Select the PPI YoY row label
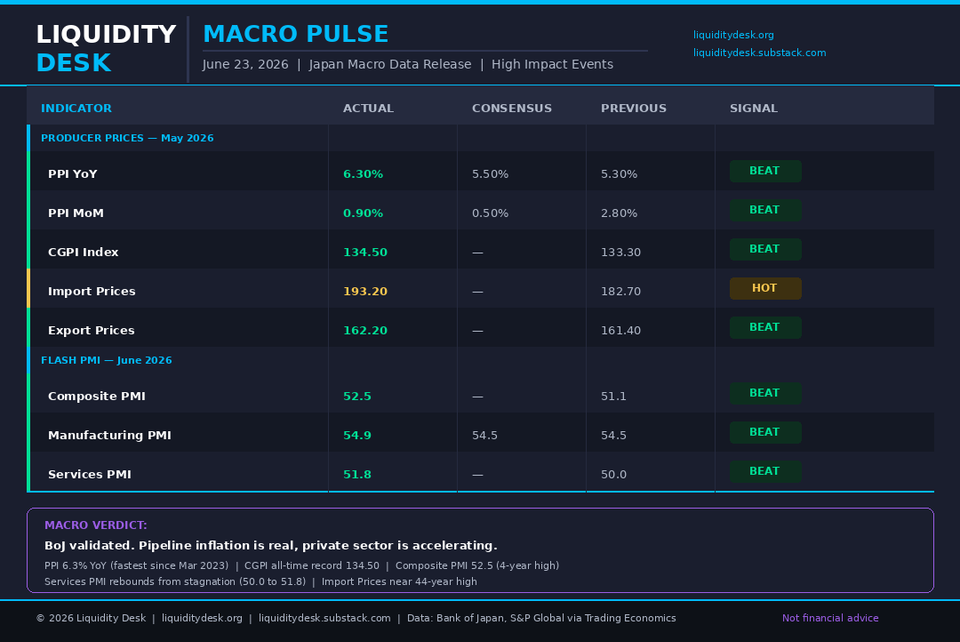The image size is (960, 642). pos(72,174)
